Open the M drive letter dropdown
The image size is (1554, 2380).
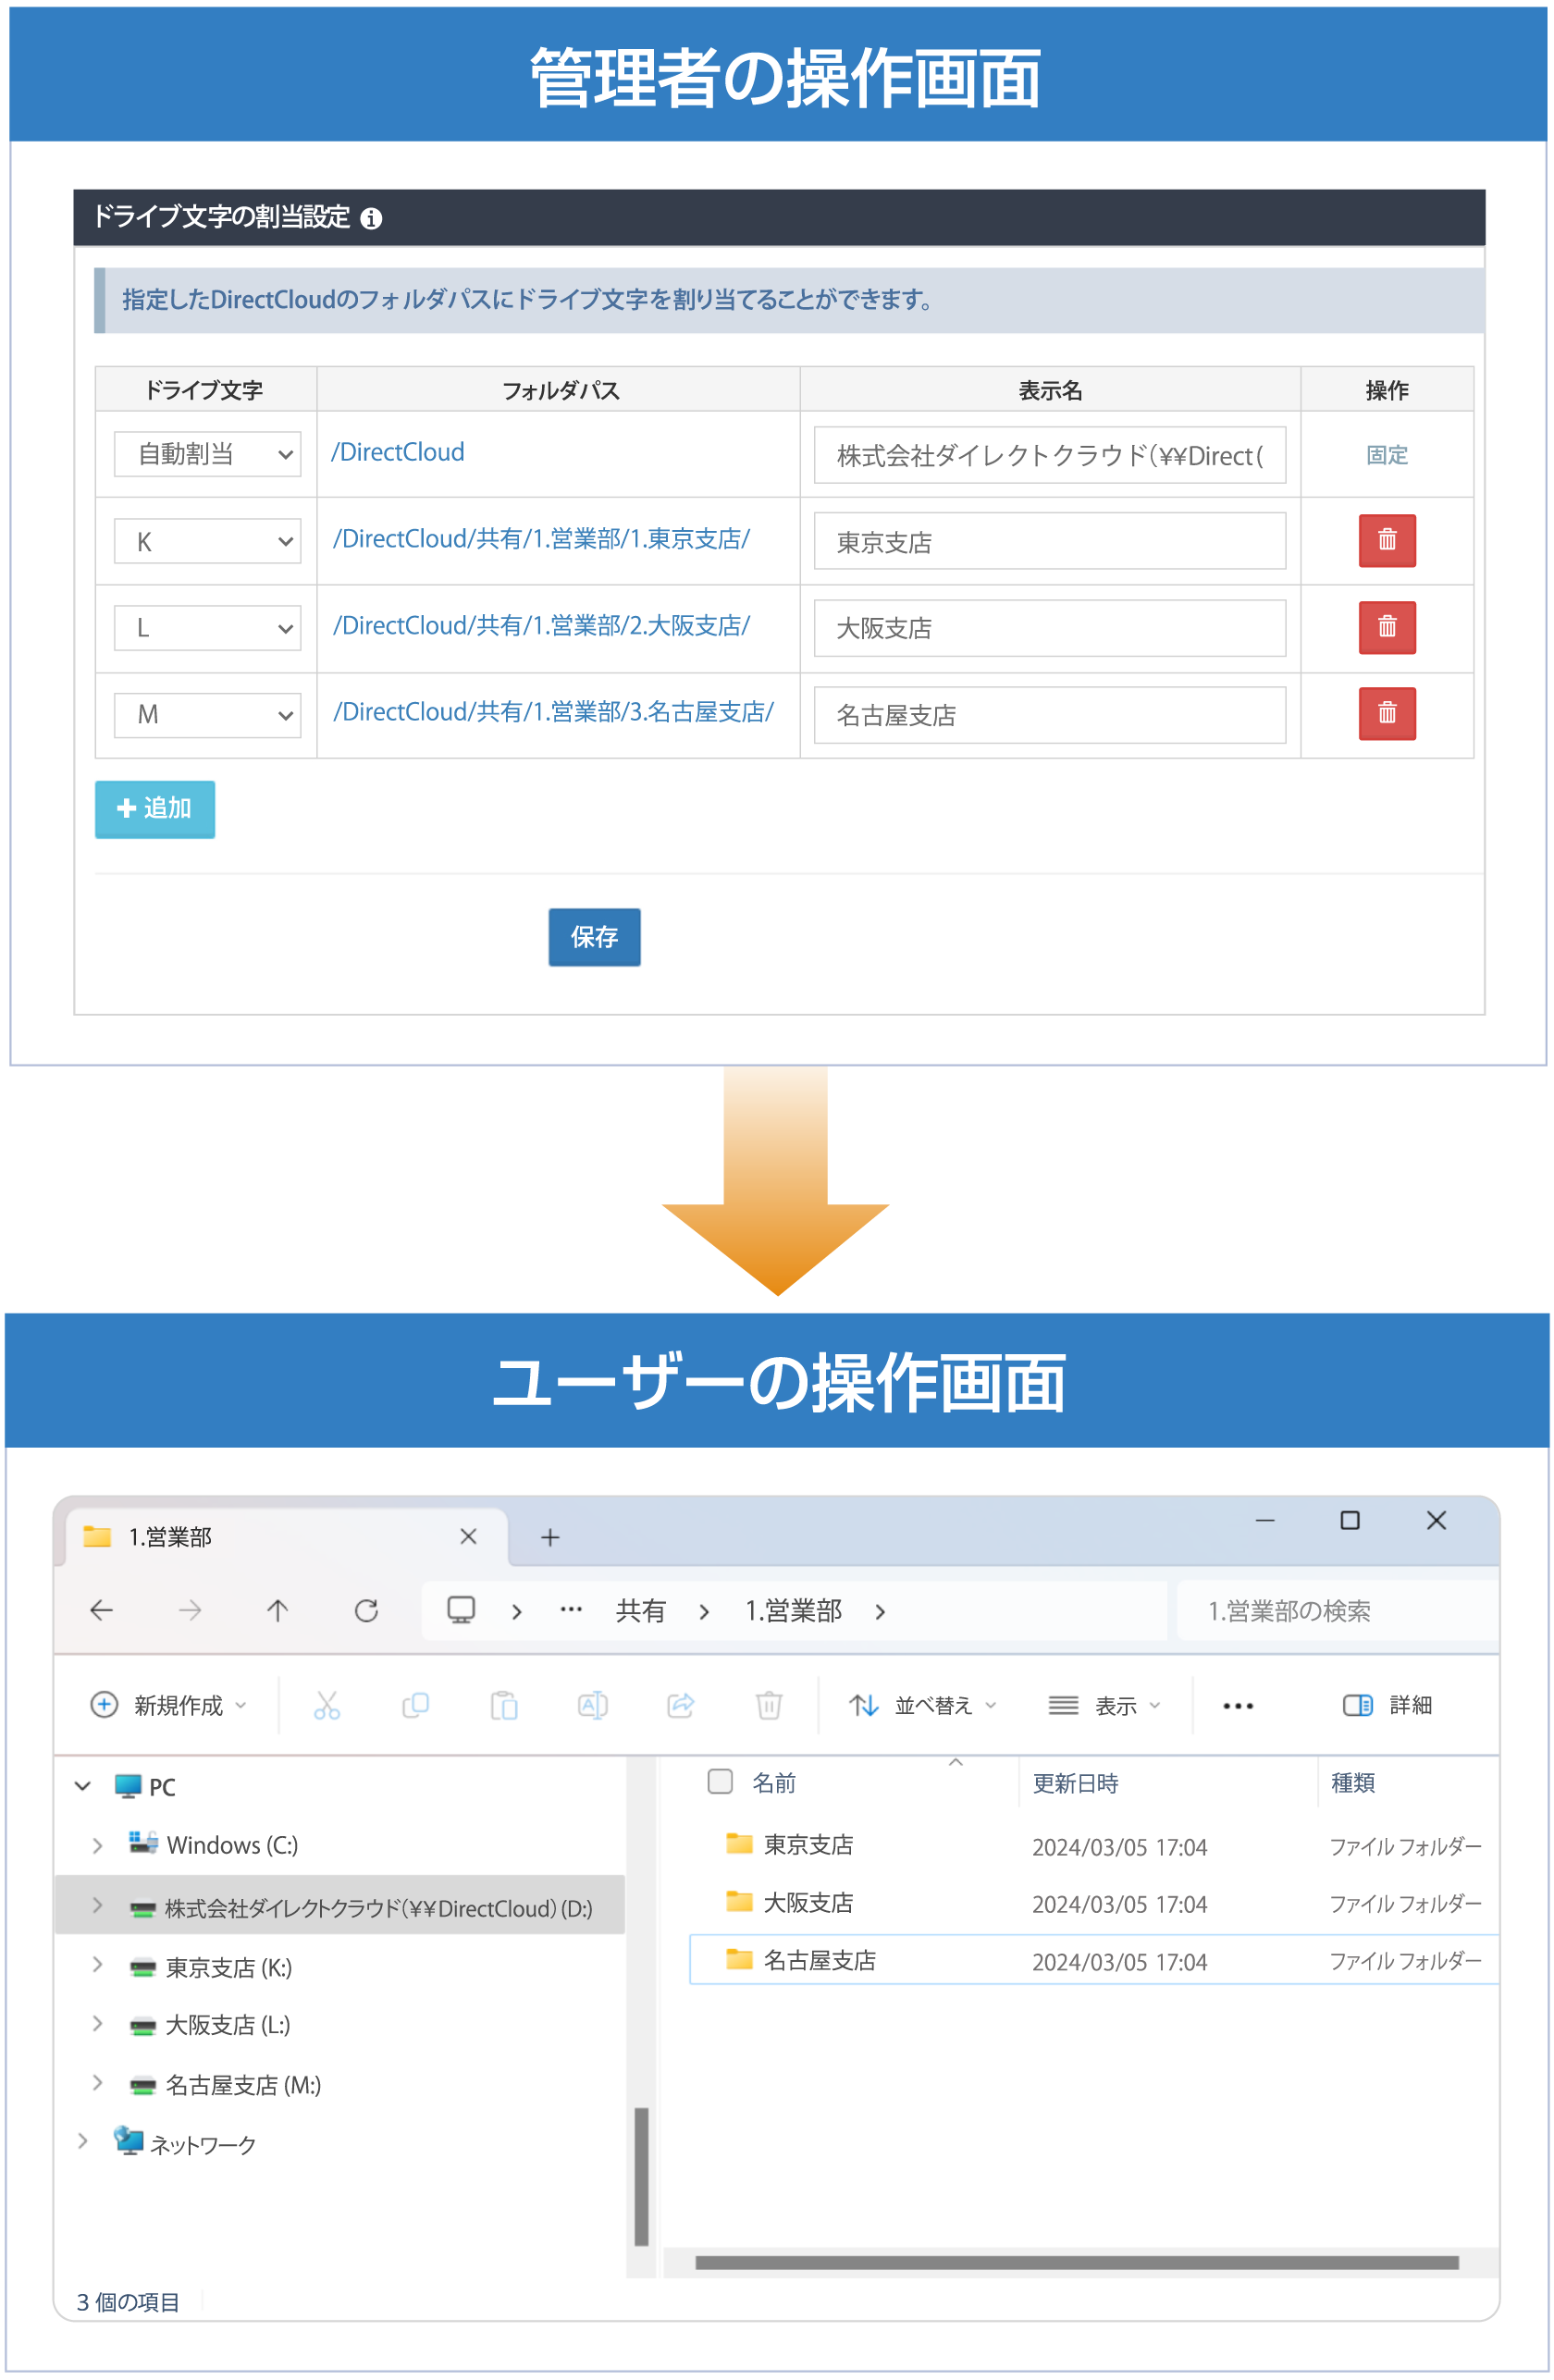point(207,714)
